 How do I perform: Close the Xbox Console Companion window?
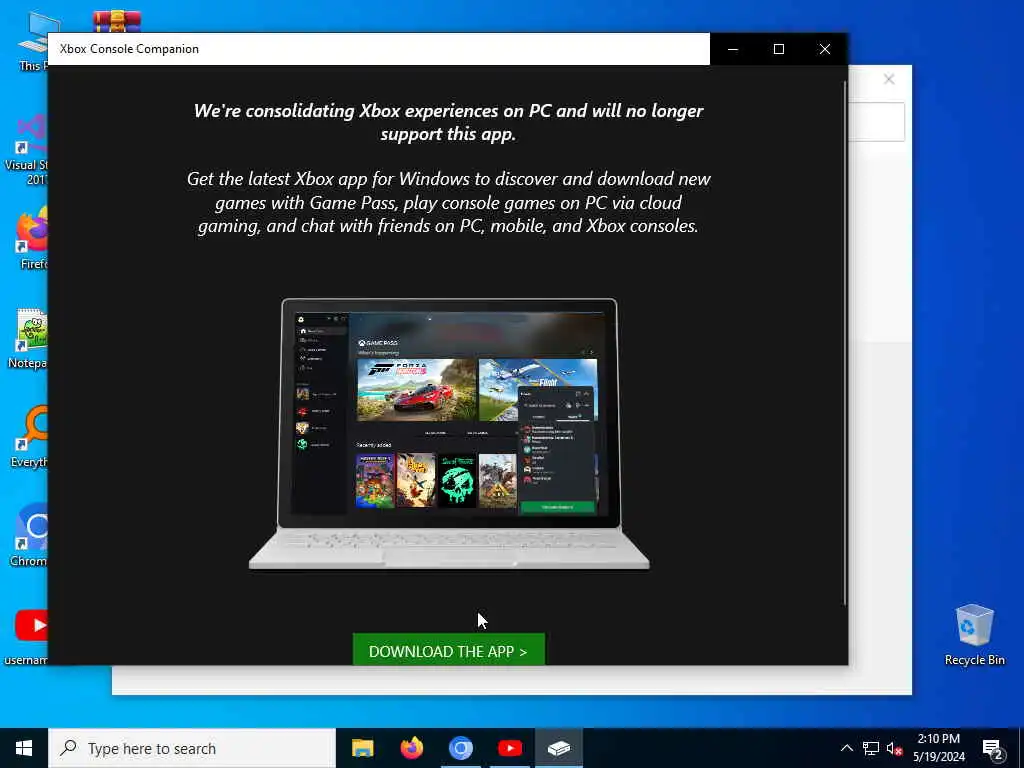pyautogui.click(x=825, y=49)
